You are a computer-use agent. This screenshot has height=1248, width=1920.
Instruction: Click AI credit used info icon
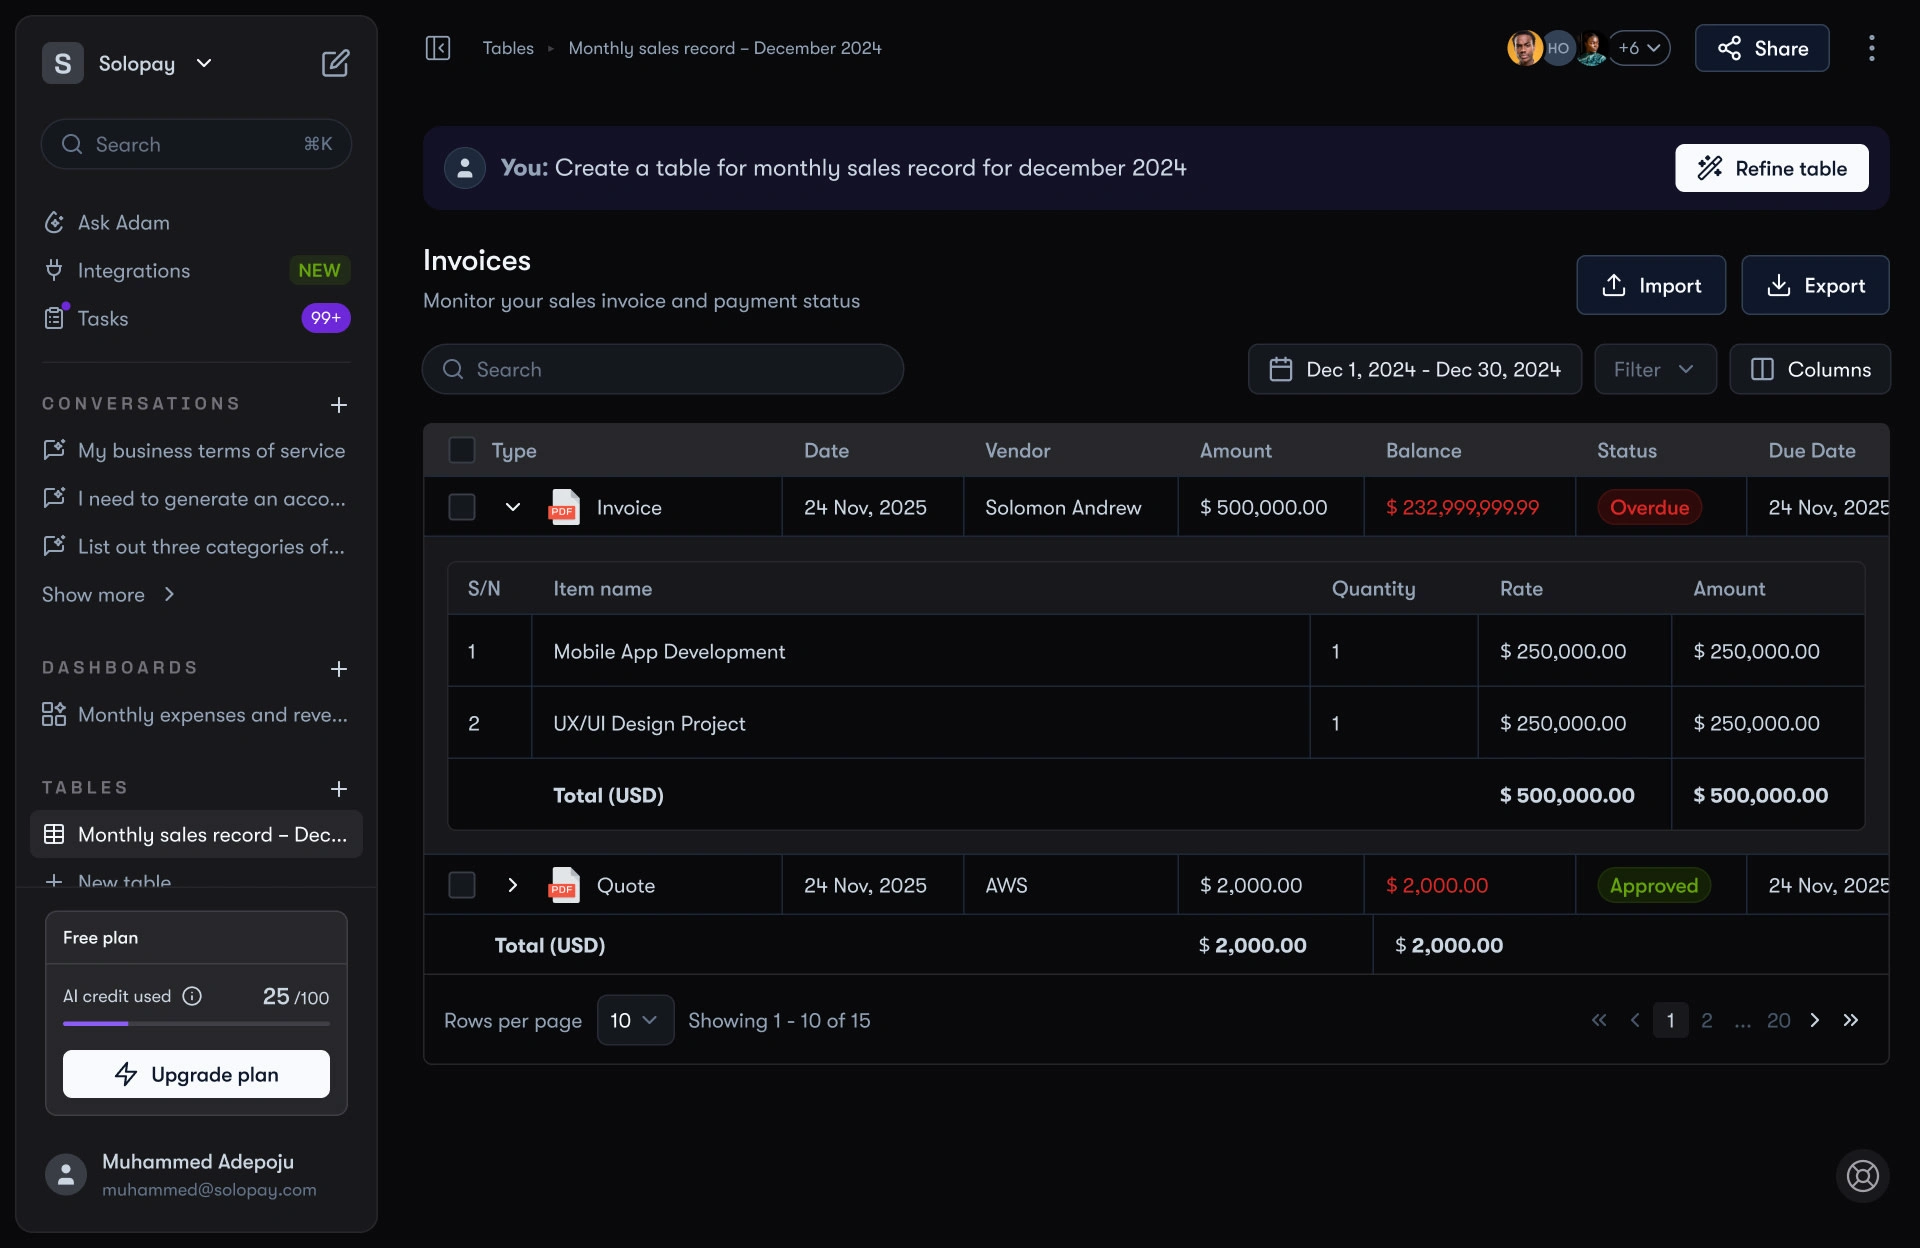tap(193, 996)
